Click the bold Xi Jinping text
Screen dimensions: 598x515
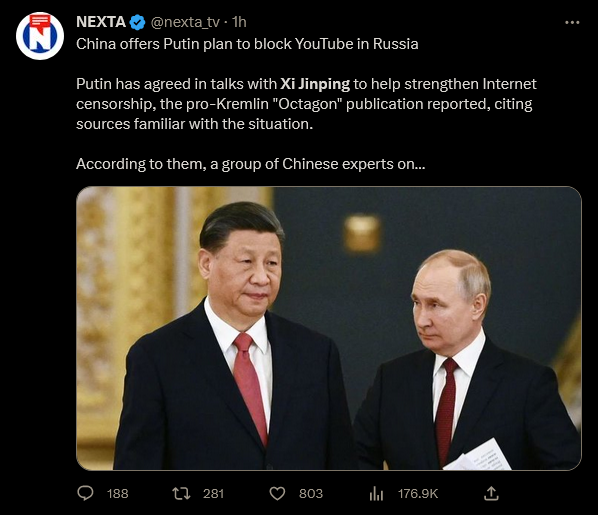pyautogui.click(x=315, y=84)
